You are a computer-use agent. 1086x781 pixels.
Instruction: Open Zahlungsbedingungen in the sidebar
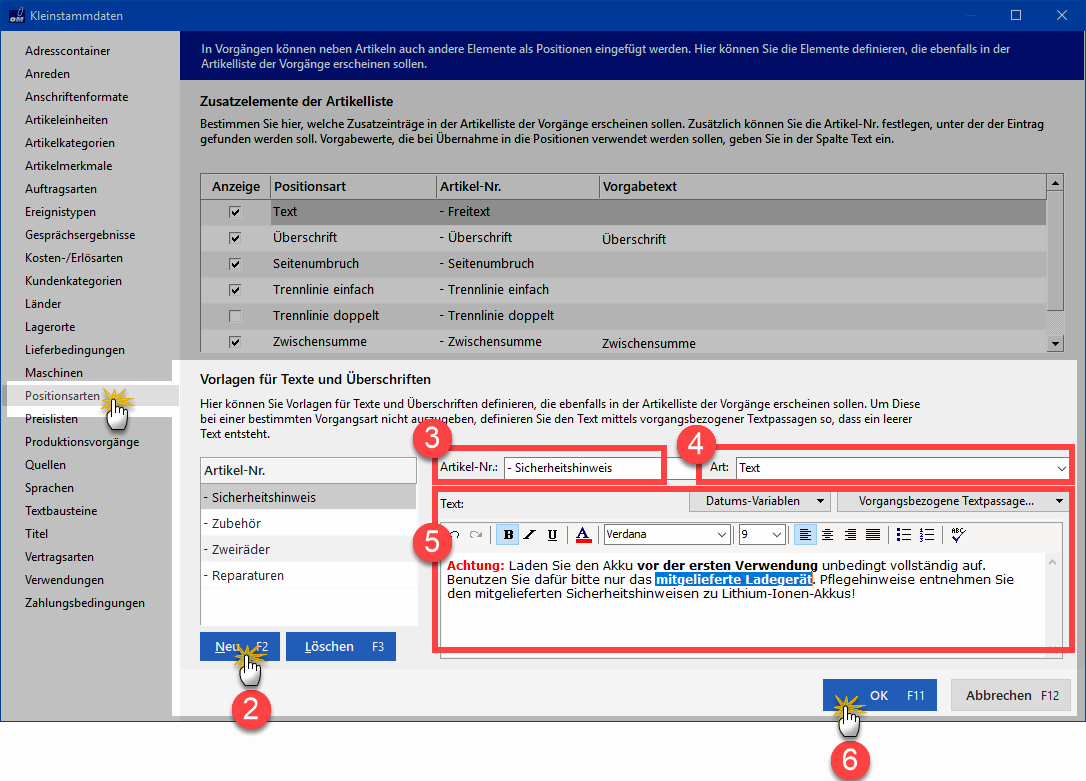(x=84, y=603)
